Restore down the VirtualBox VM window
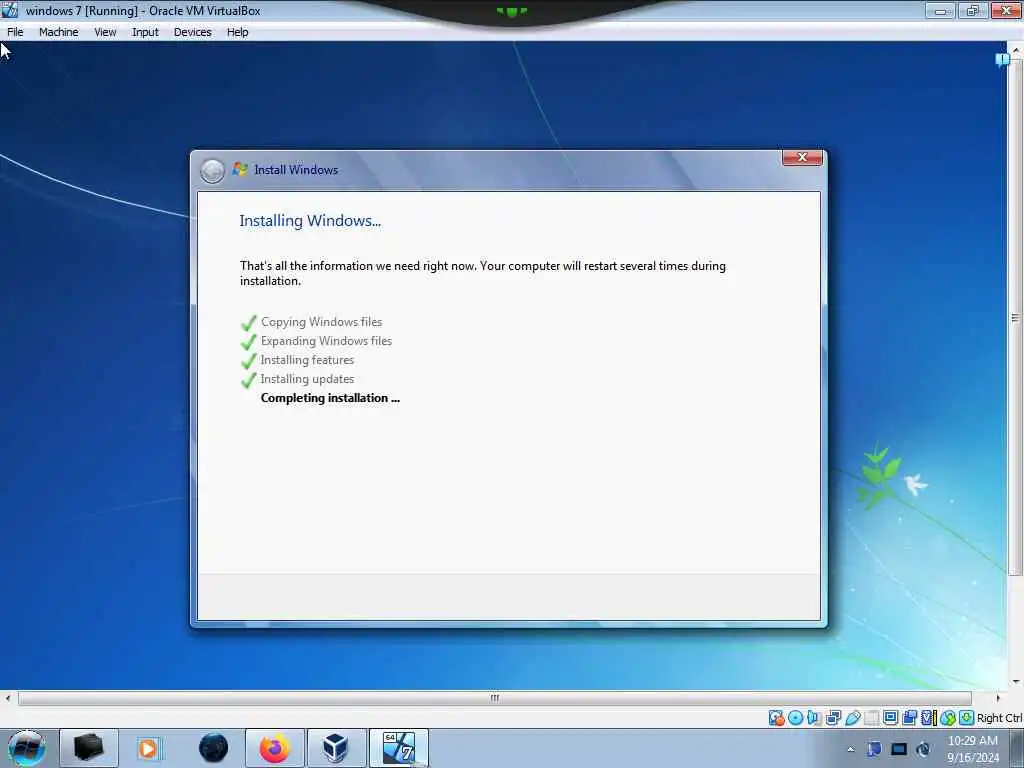 [972, 10]
